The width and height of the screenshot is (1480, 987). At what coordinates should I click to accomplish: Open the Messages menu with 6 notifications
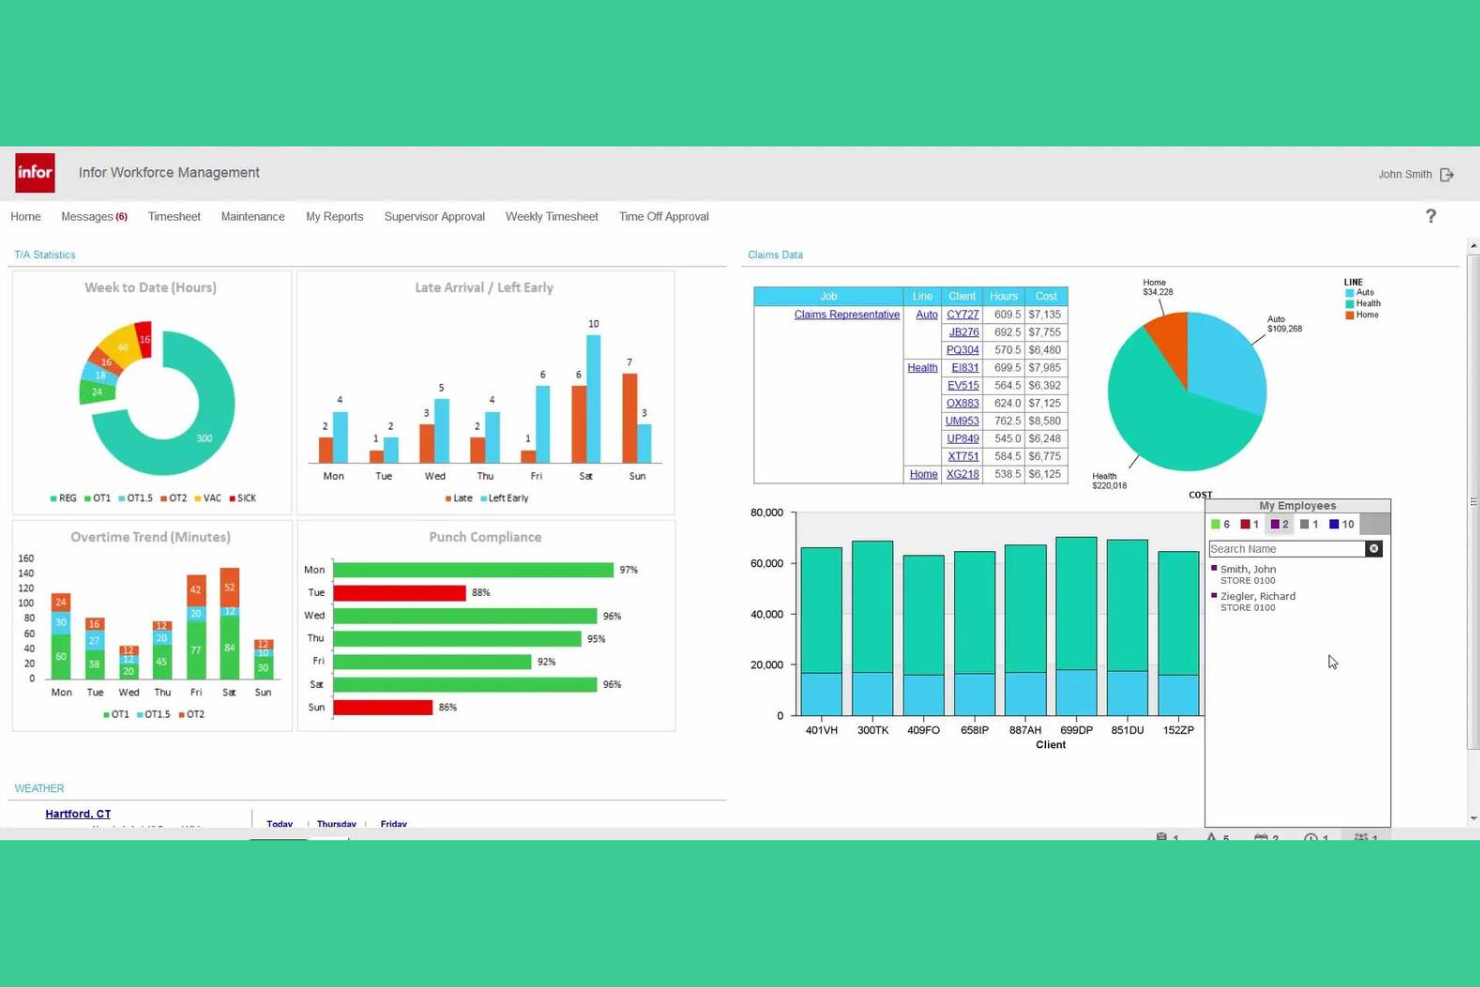[x=93, y=216]
